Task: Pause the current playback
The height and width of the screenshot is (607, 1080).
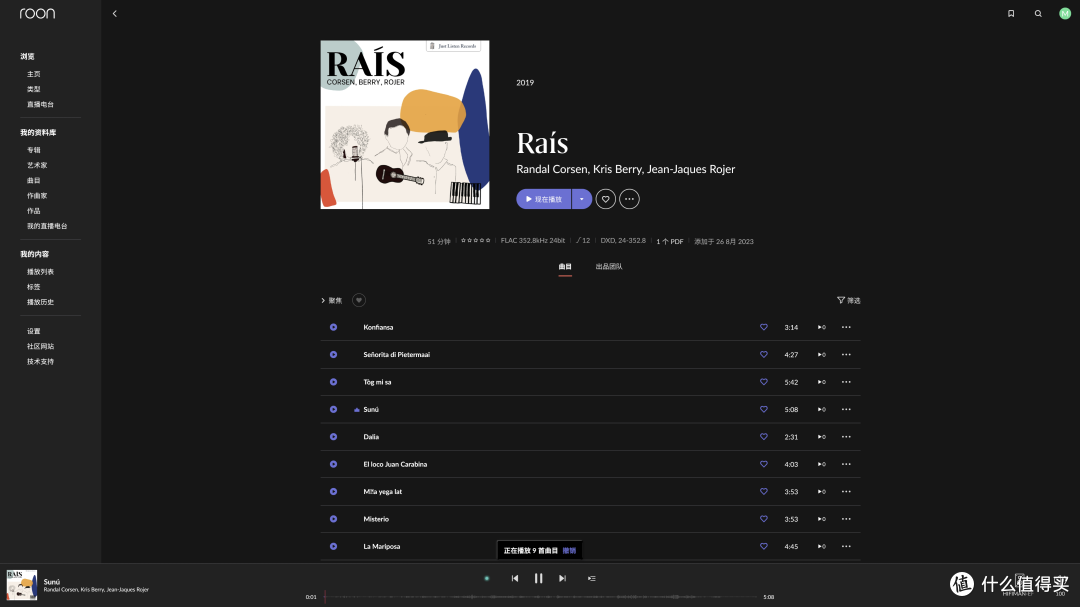Action: pos(539,579)
